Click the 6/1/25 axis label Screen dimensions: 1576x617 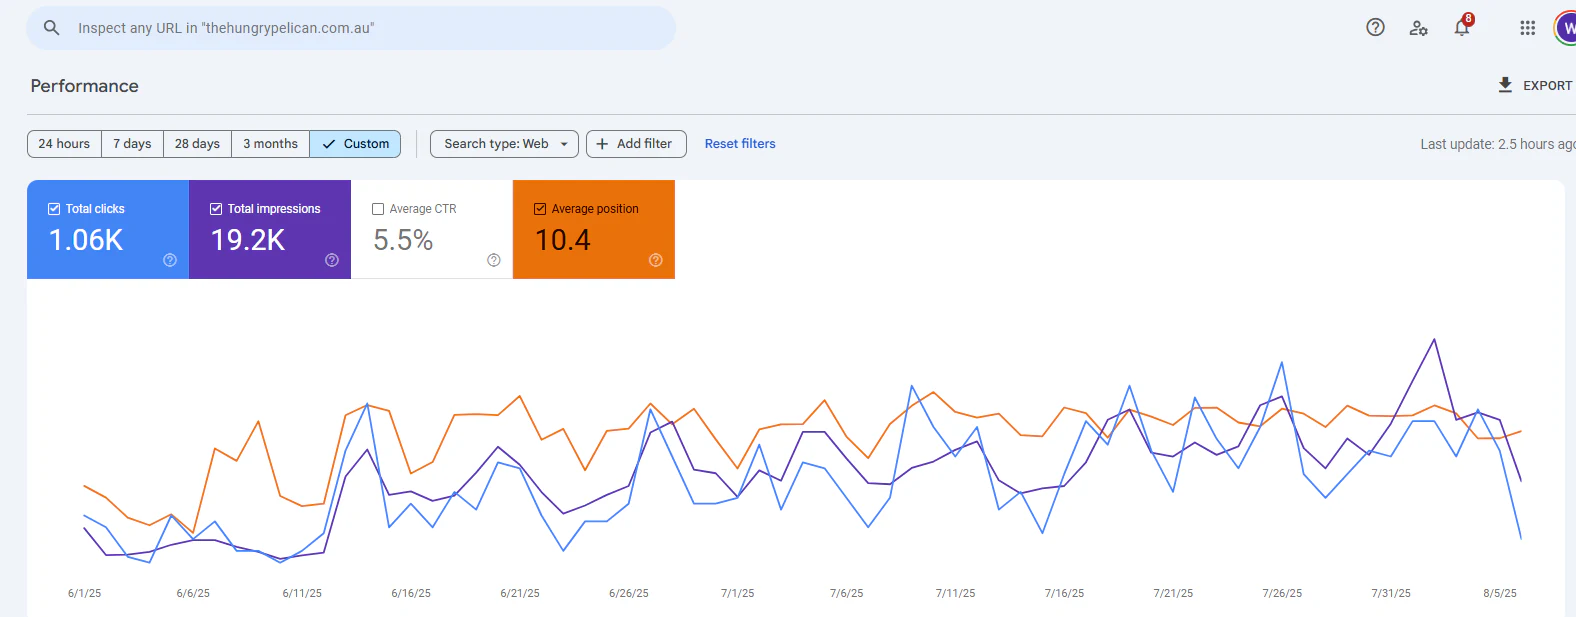tap(84, 593)
